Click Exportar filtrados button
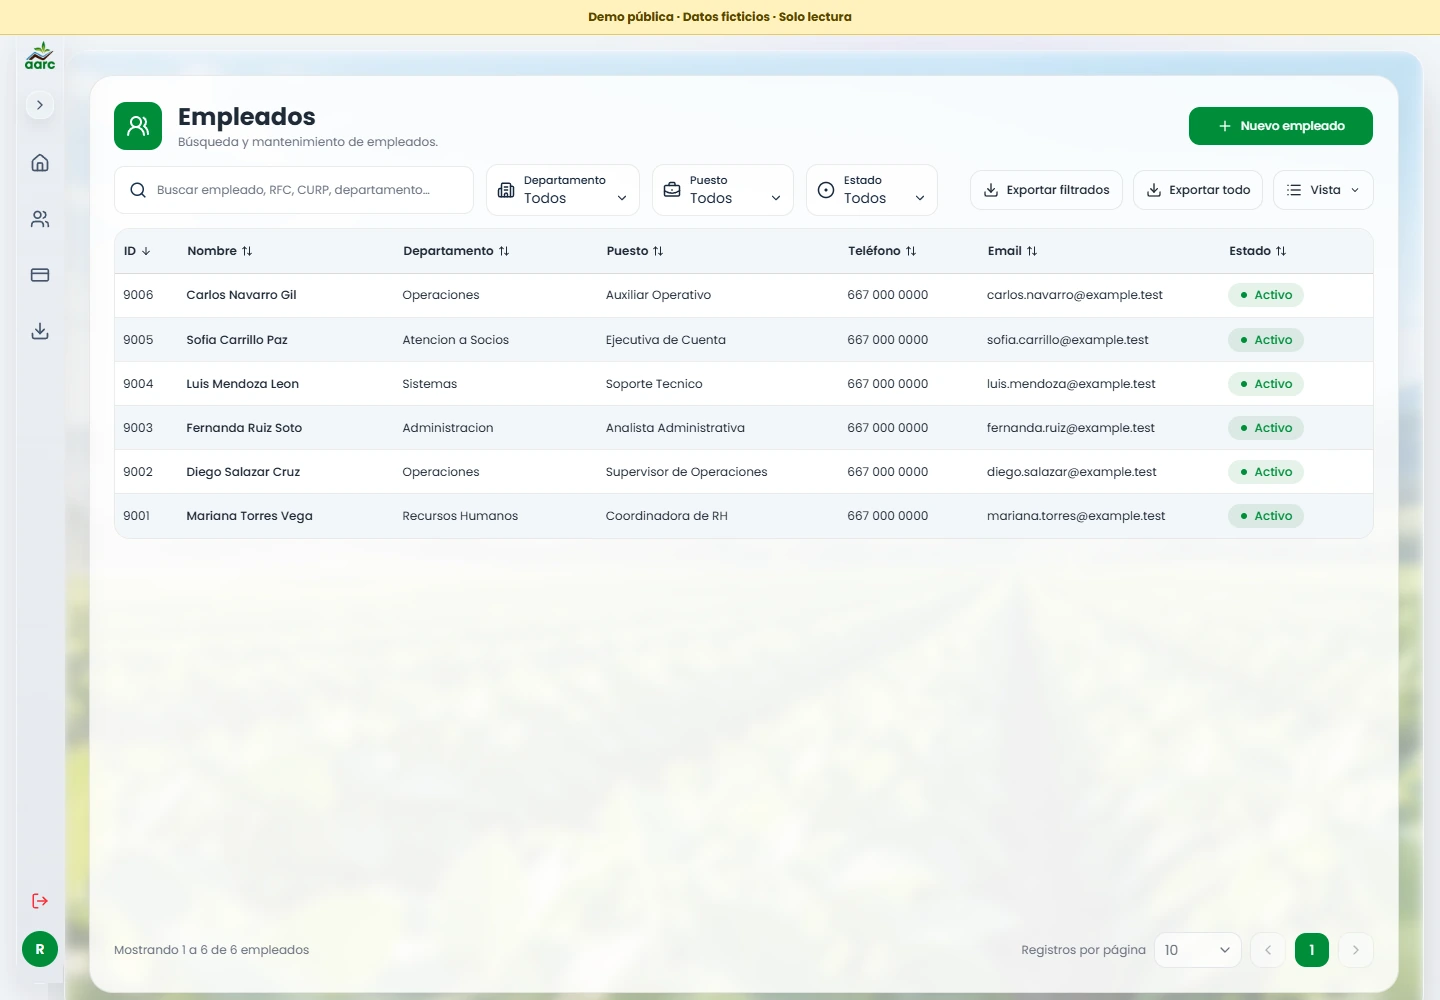This screenshot has height=1000, width=1440. click(1046, 190)
